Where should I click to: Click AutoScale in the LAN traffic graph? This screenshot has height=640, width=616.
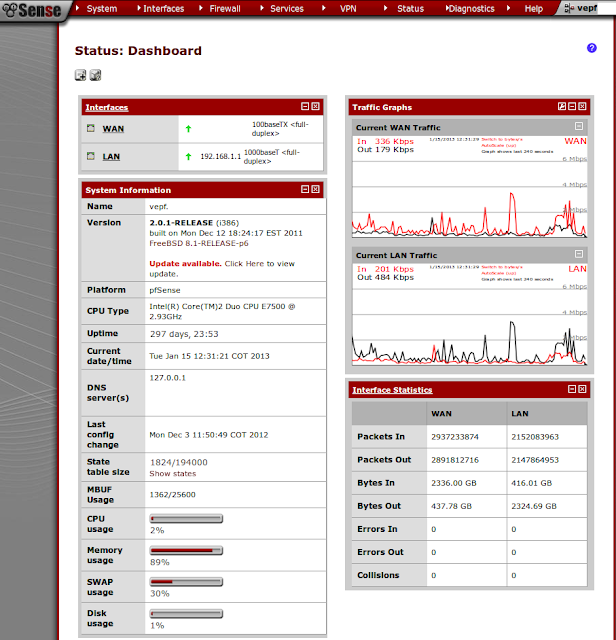pos(499,273)
